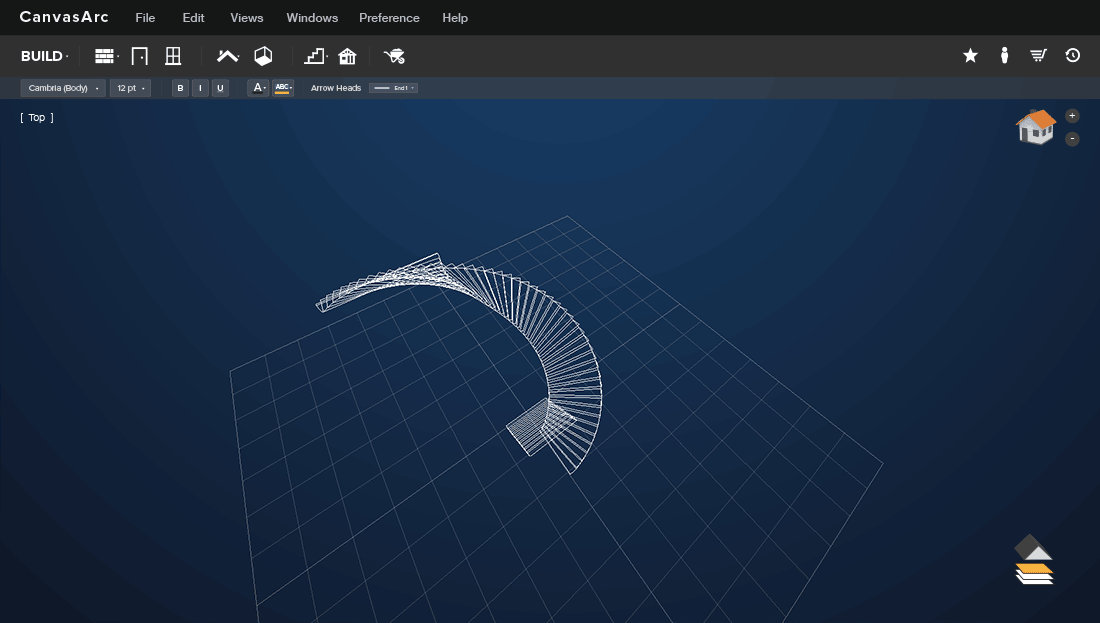Open the shopping cart icon
The width and height of the screenshot is (1100, 623).
click(x=1038, y=55)
